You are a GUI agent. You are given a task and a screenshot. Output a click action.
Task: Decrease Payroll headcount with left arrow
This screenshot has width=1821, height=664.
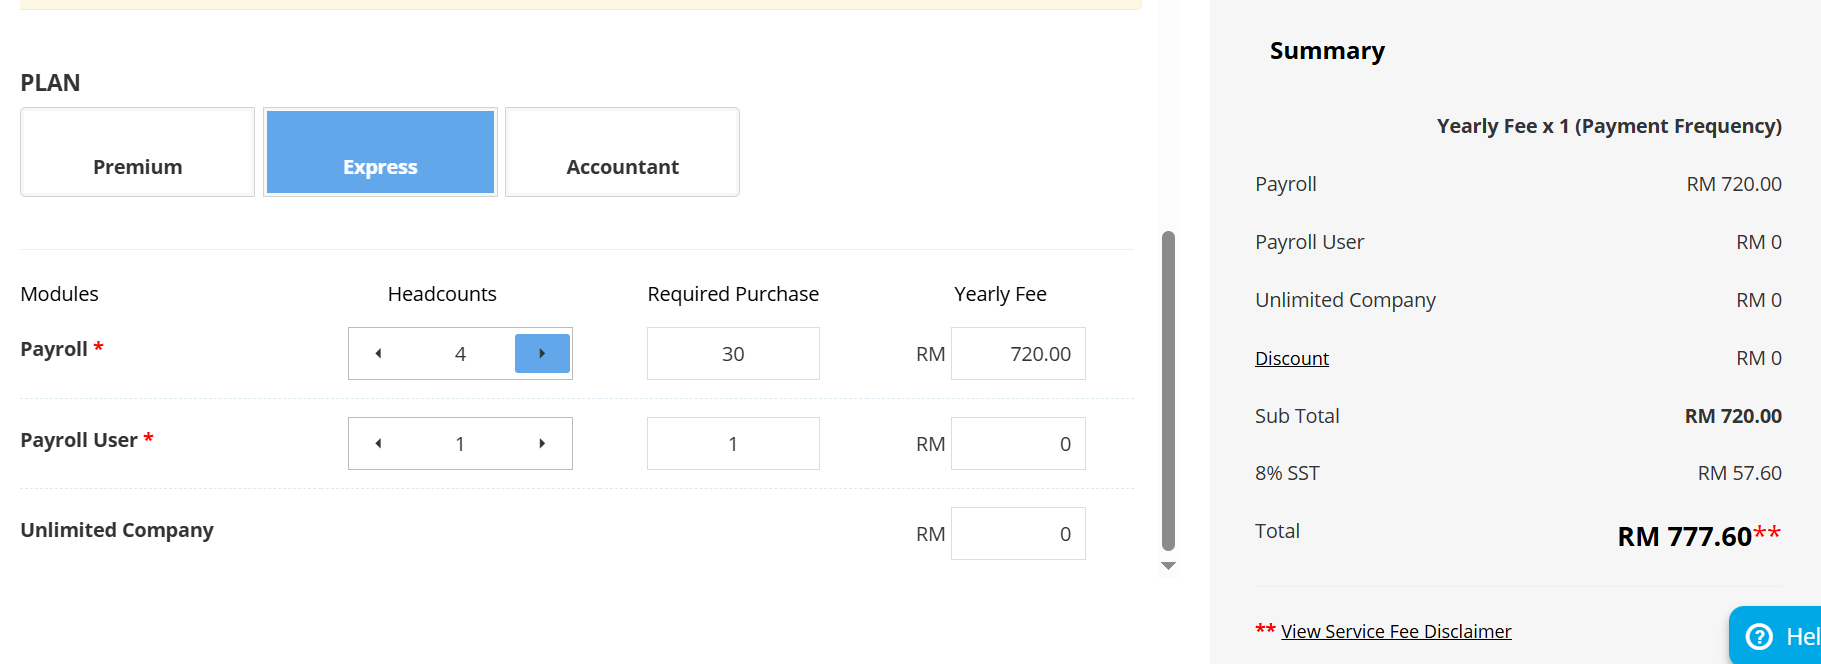(378, 354)
